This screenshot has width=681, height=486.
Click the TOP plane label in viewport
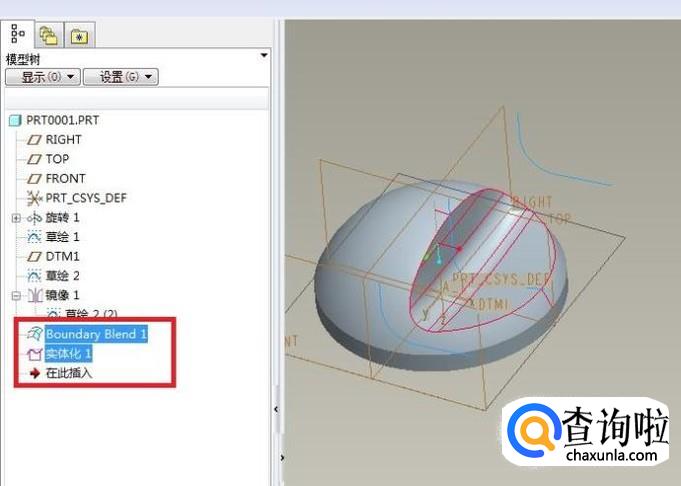[x=560, y=218]
